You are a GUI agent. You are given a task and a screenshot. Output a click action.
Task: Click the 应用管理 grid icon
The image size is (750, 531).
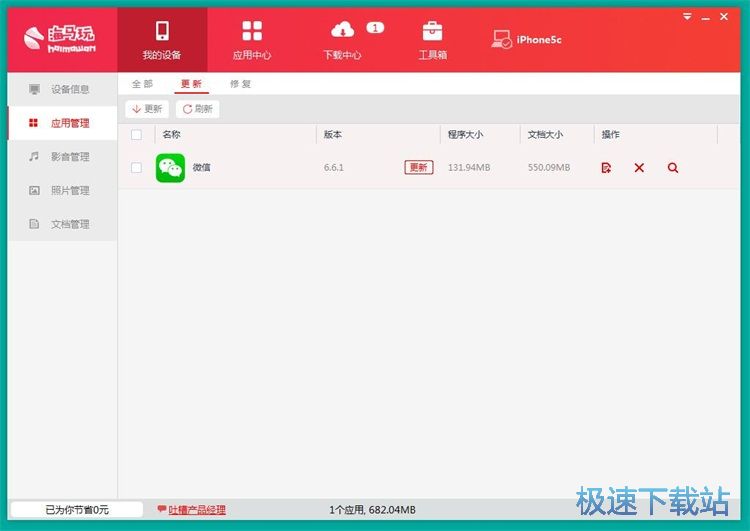coord(33,123)
